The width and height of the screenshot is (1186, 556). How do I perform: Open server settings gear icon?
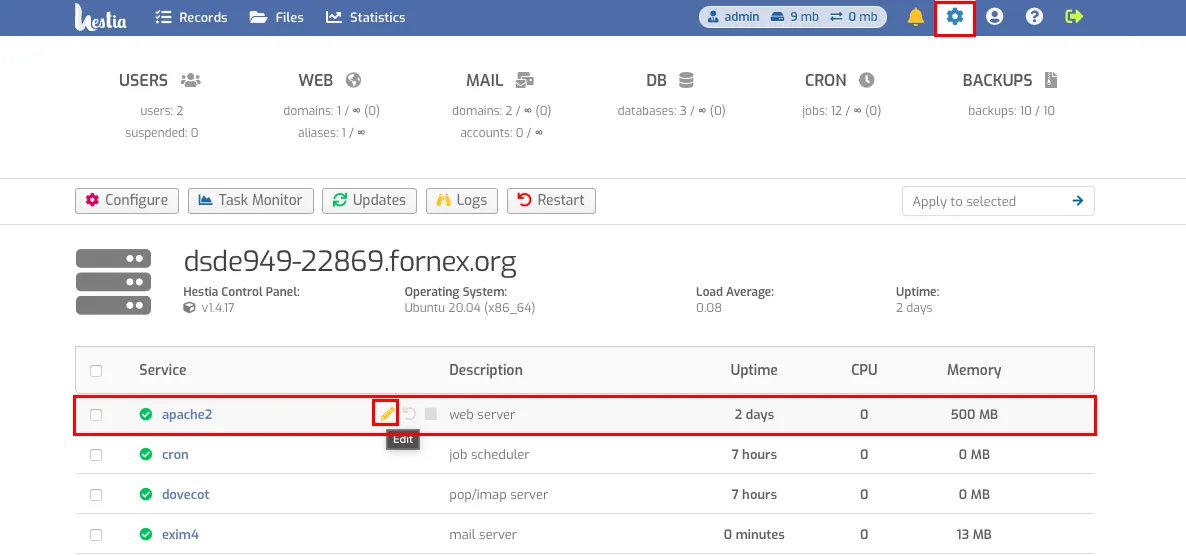pyautogui.click(x=955, y=17)
